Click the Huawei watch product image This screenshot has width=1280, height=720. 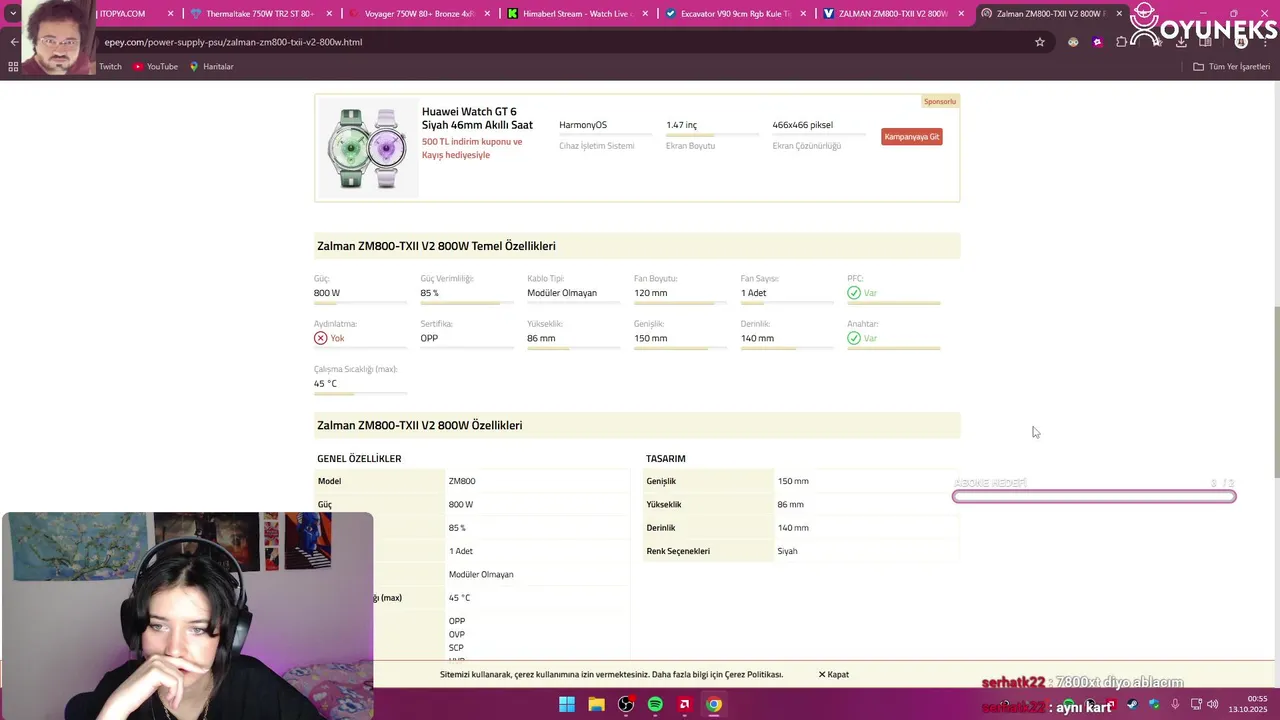coord(367,148)
